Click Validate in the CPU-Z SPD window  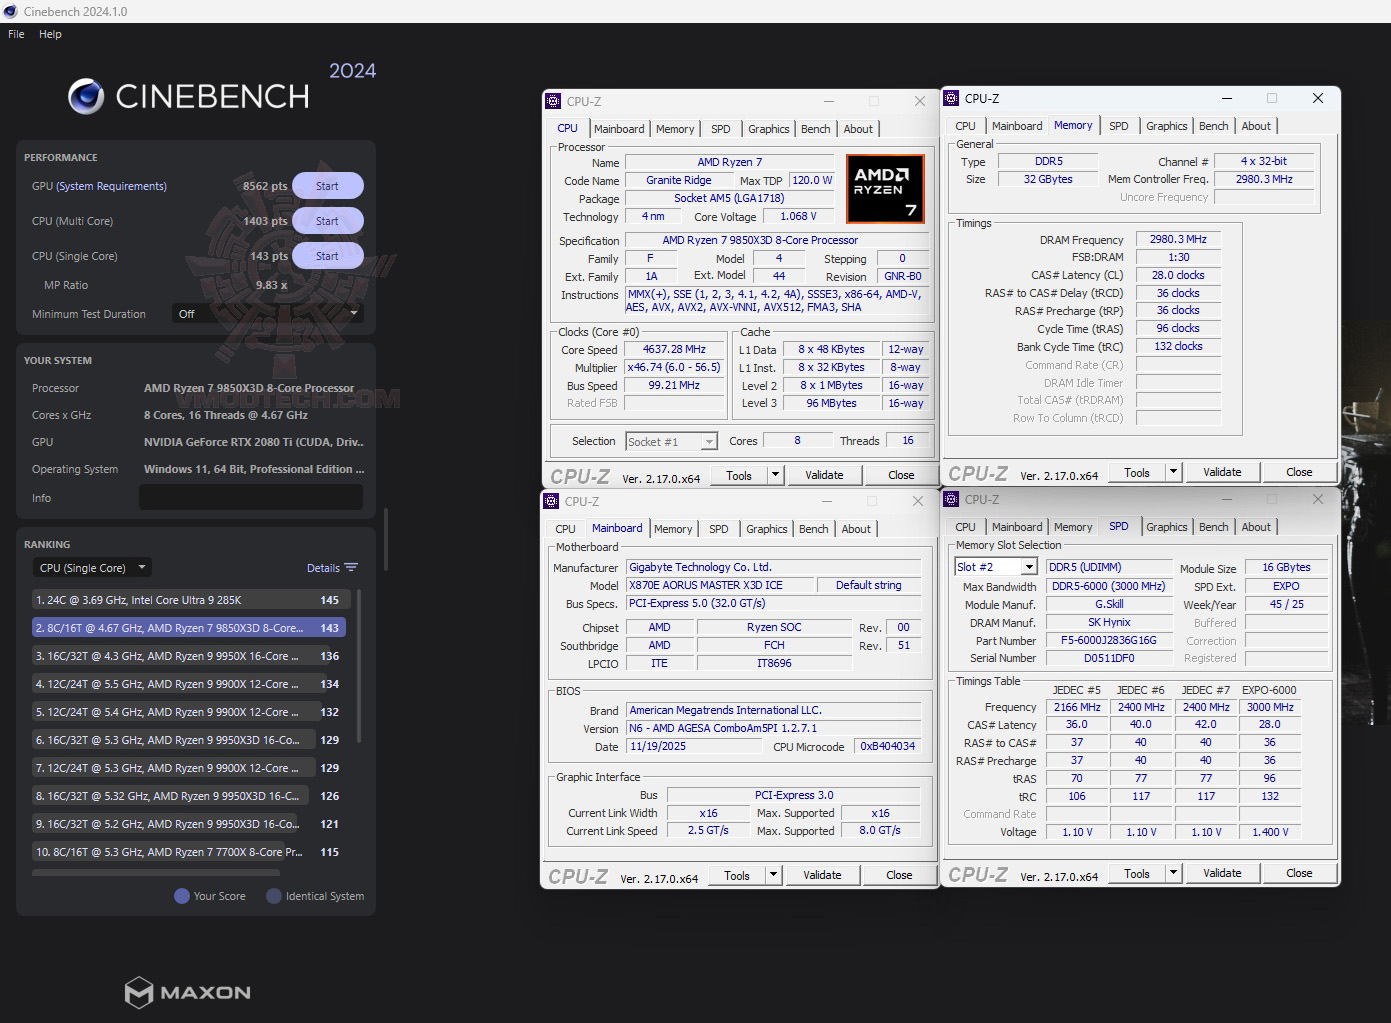1222,873
